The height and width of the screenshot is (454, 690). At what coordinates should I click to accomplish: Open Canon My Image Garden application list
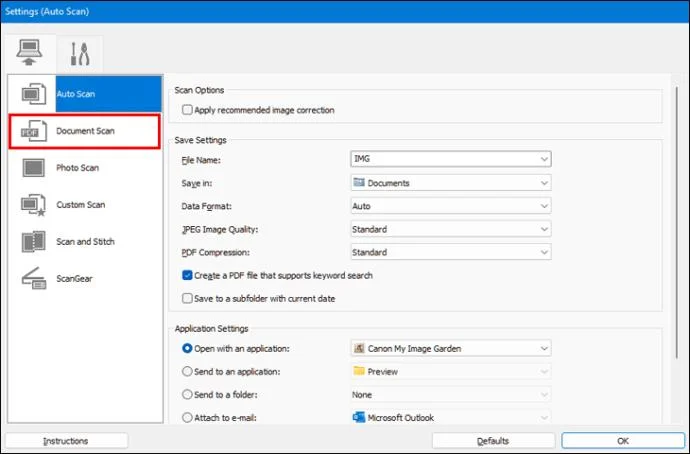click(x=451, y=348)
